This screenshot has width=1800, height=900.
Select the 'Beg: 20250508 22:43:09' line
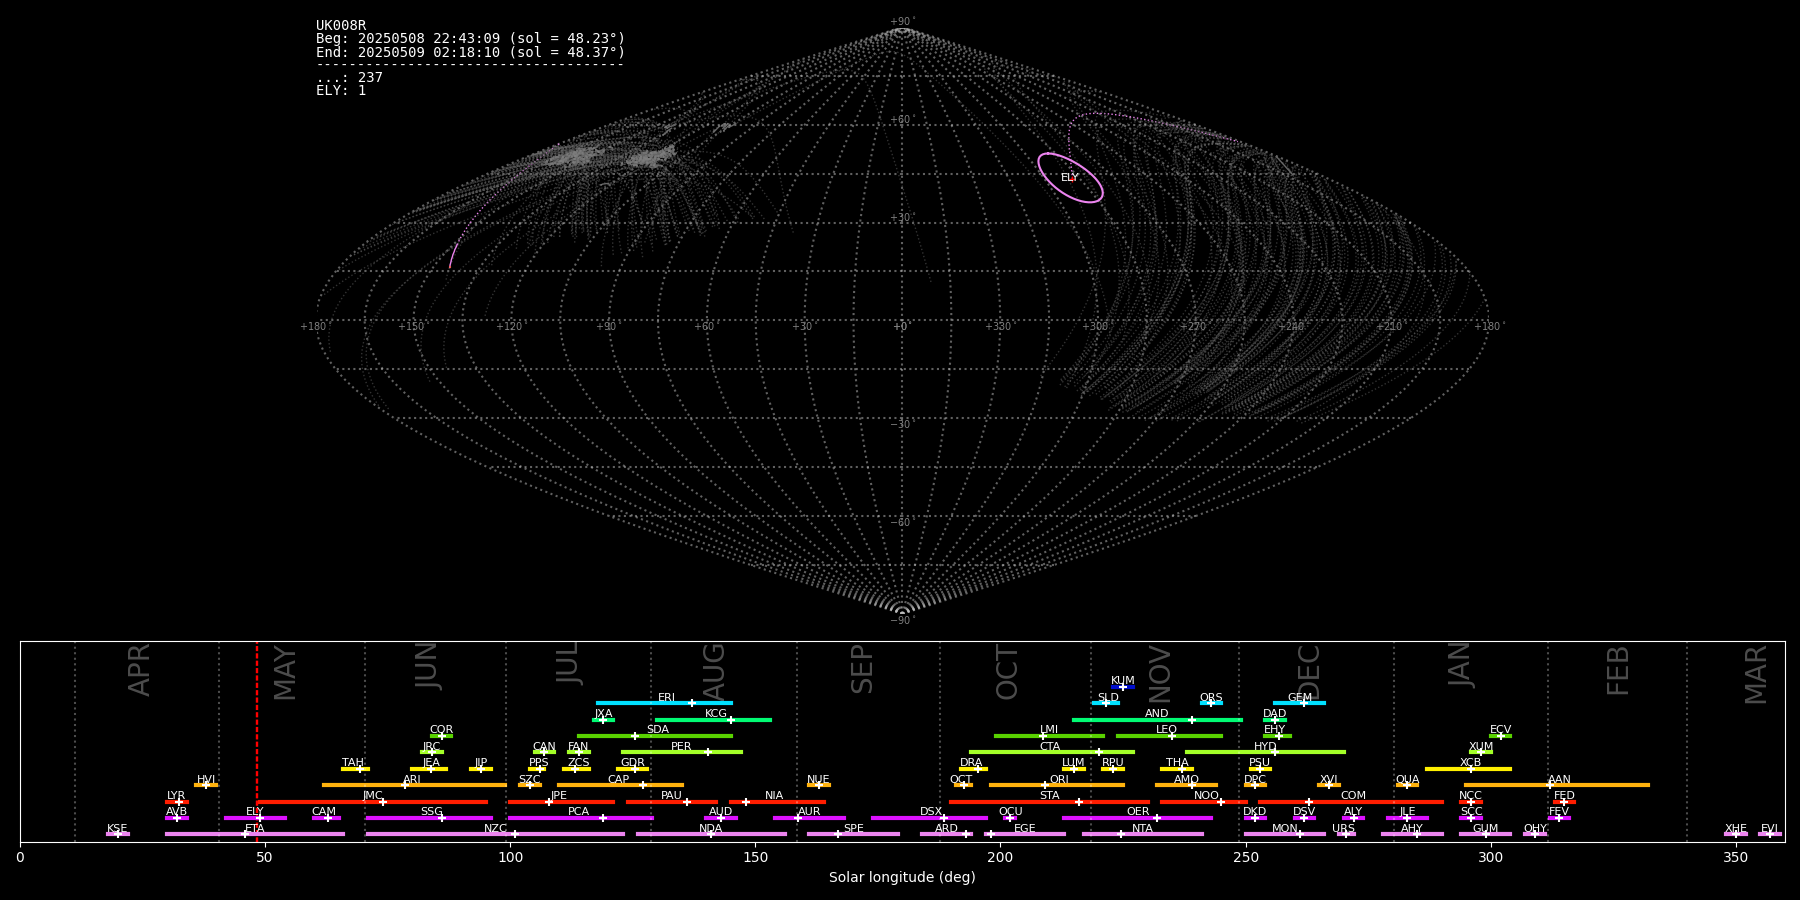470,39
